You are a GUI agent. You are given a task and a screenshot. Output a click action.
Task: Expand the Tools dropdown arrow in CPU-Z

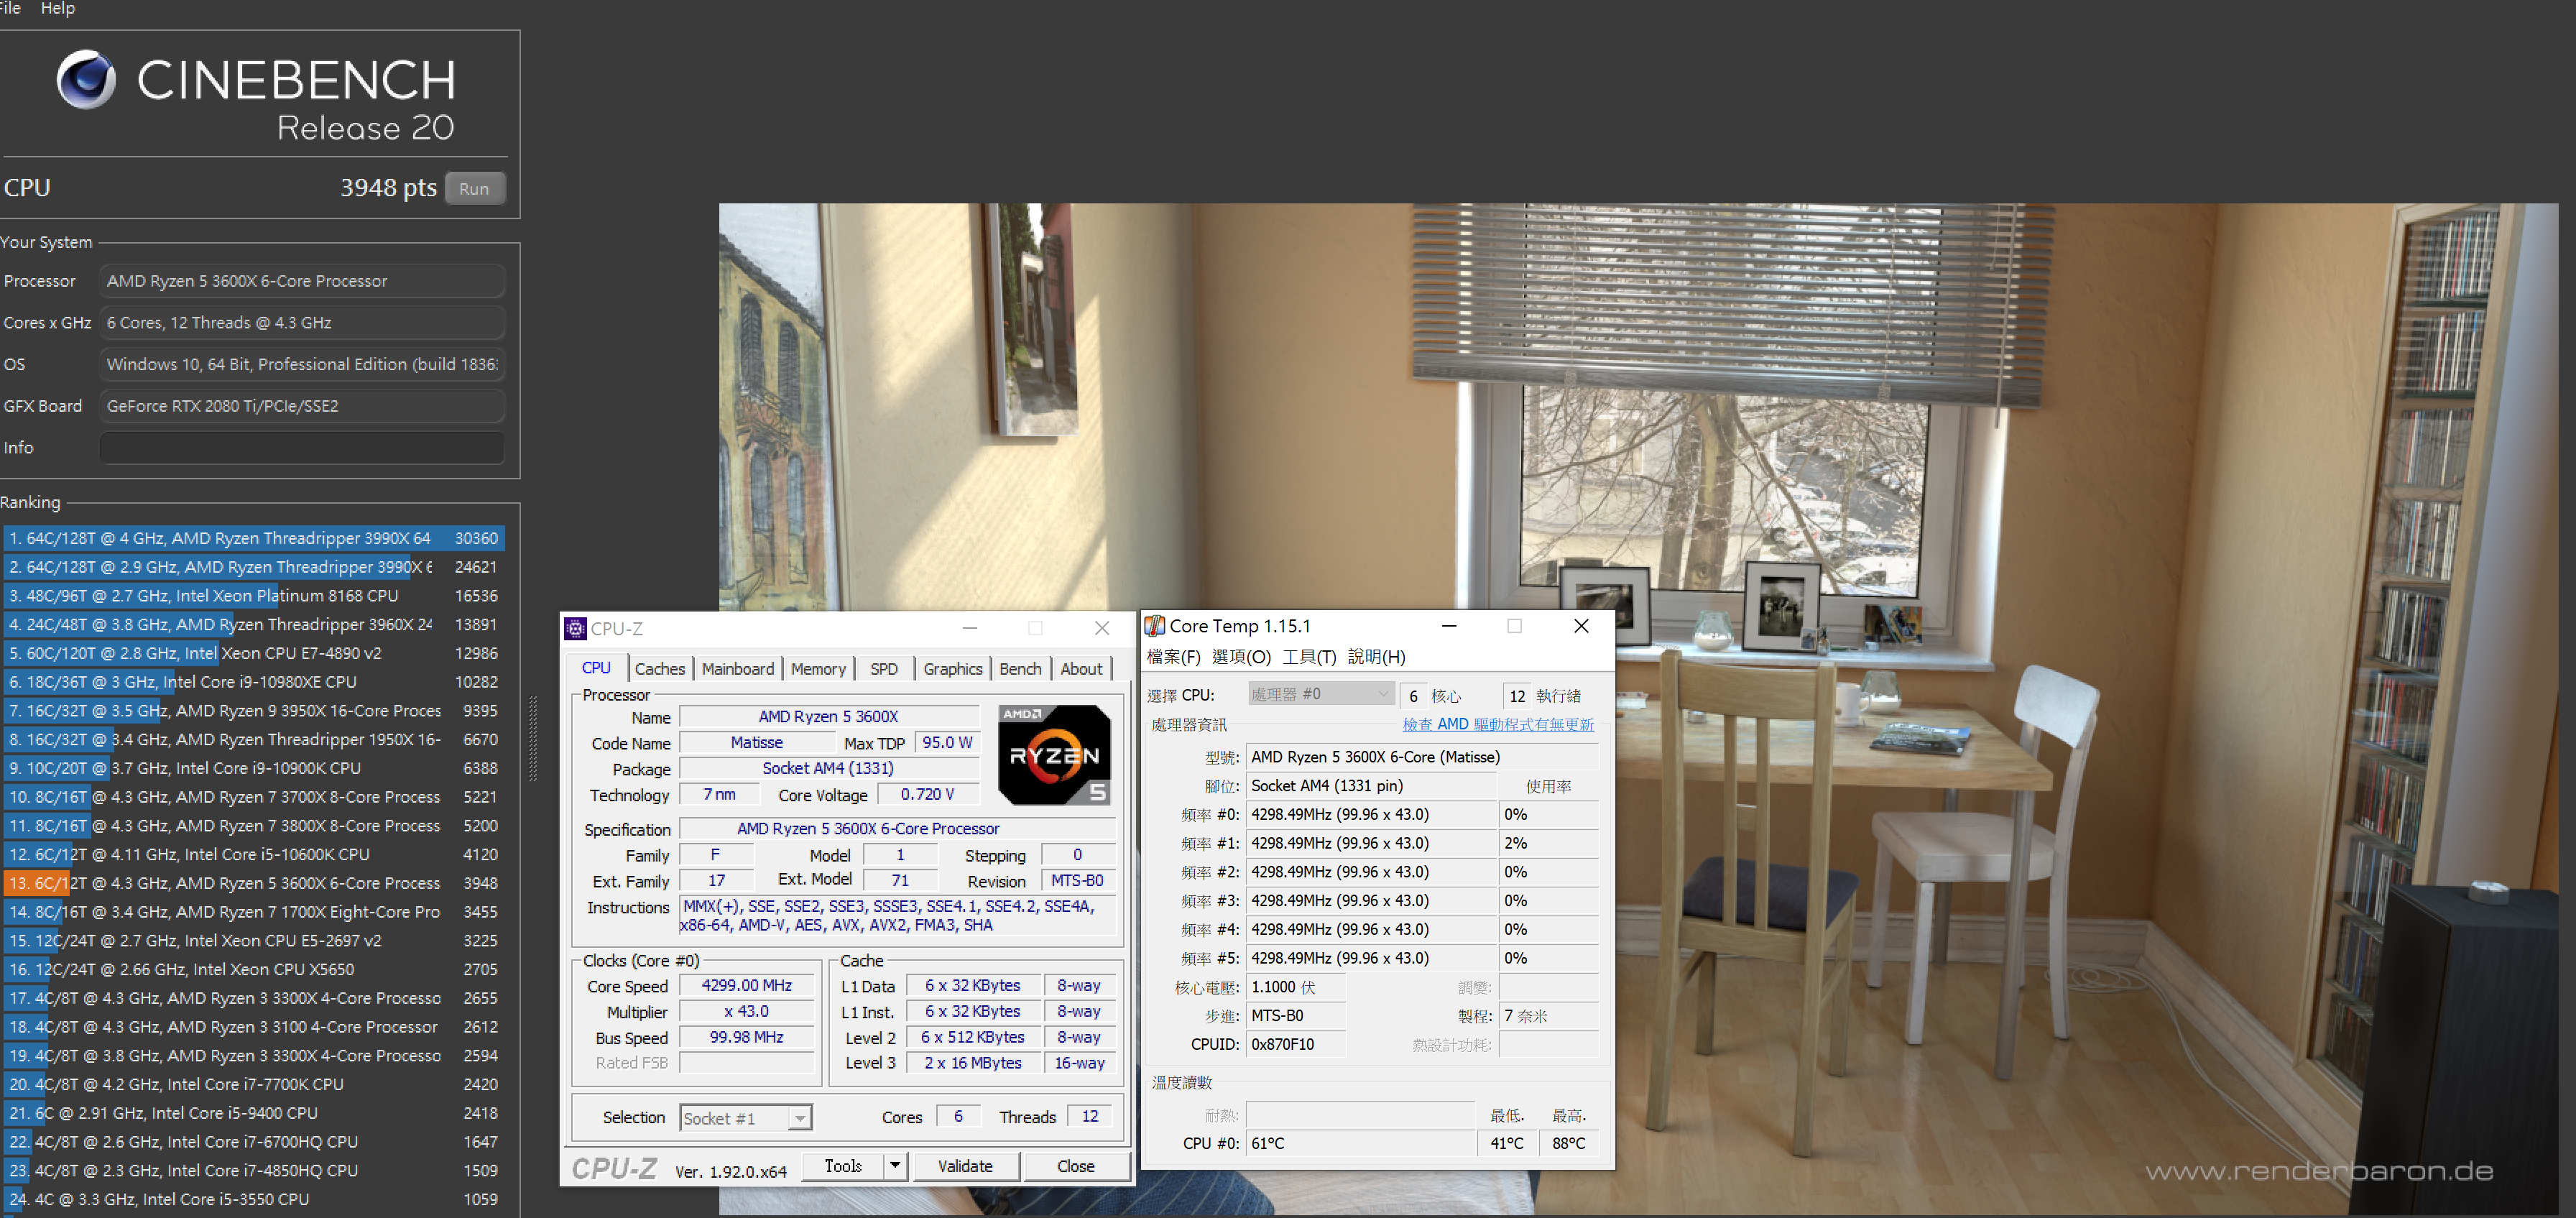point(896,1166)
